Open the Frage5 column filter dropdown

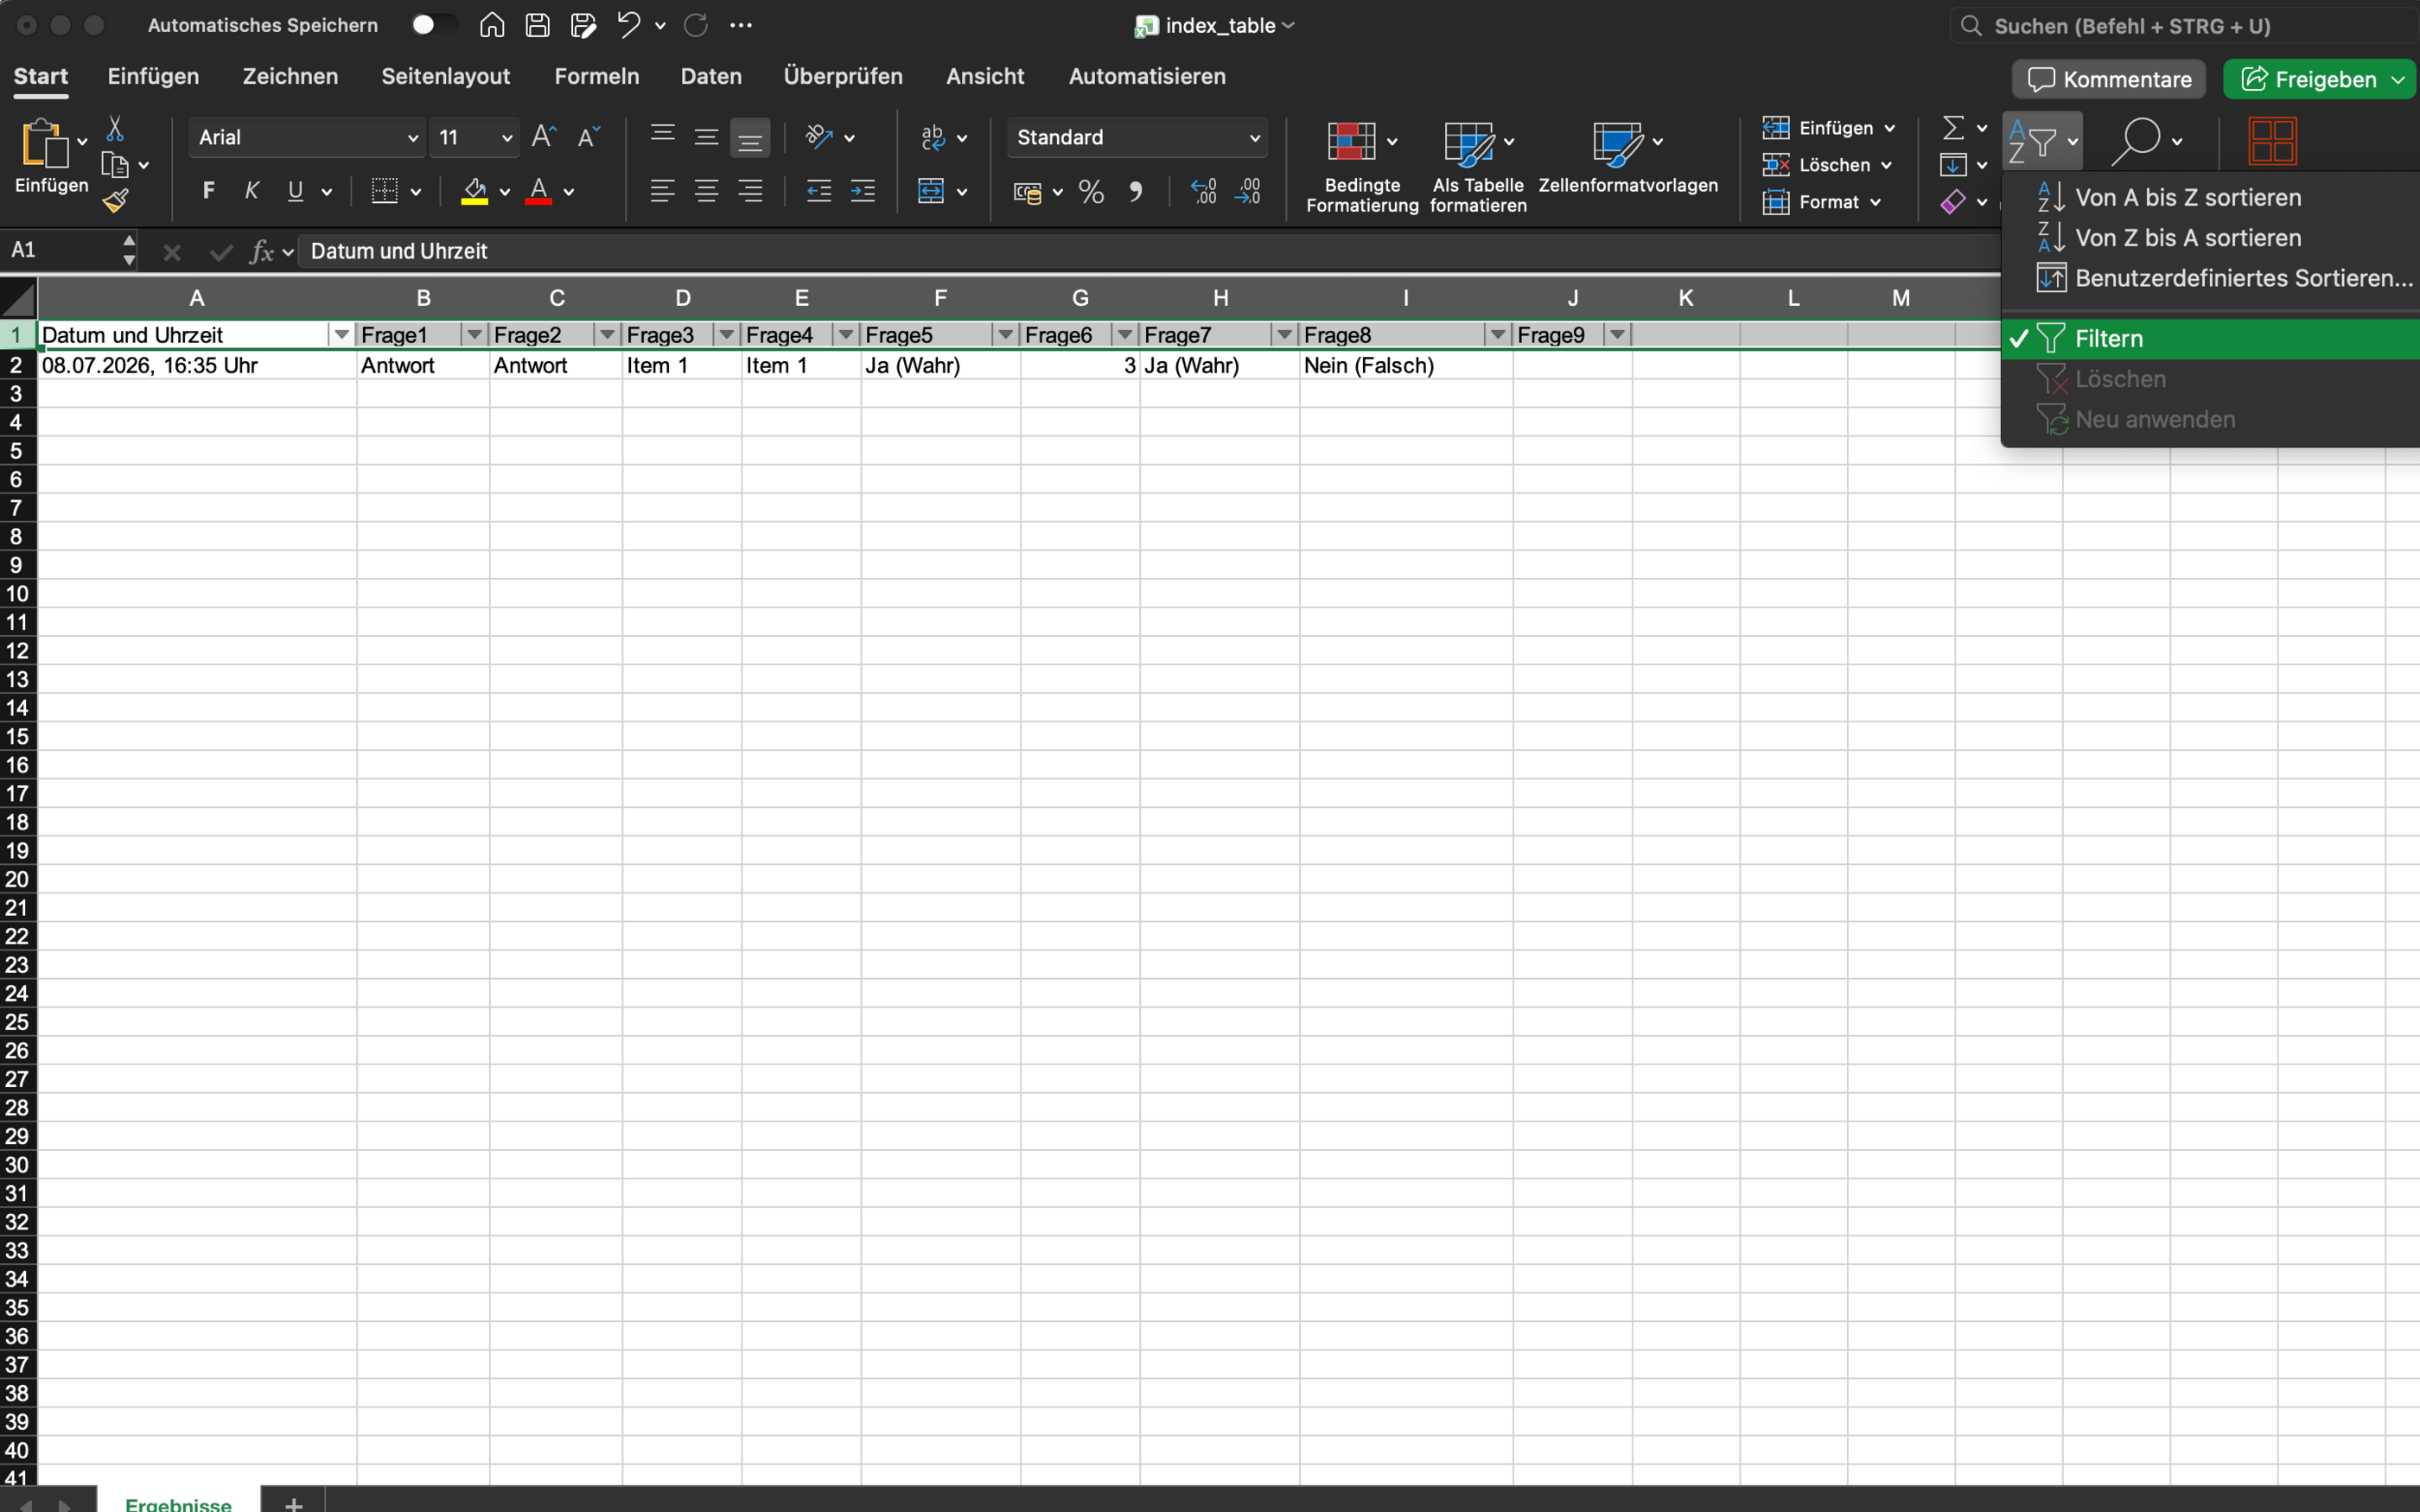(1005, 335)
